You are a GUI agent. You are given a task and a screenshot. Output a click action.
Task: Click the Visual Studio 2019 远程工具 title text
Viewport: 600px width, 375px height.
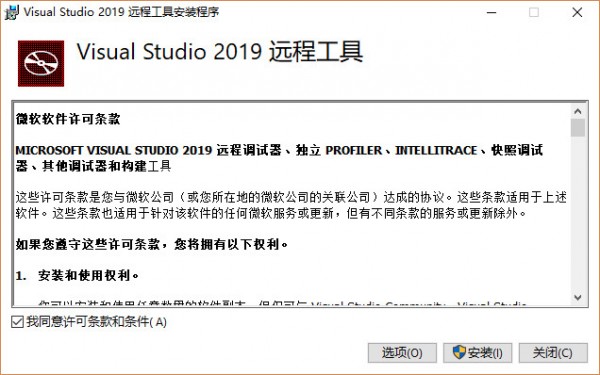pos(220,52)
